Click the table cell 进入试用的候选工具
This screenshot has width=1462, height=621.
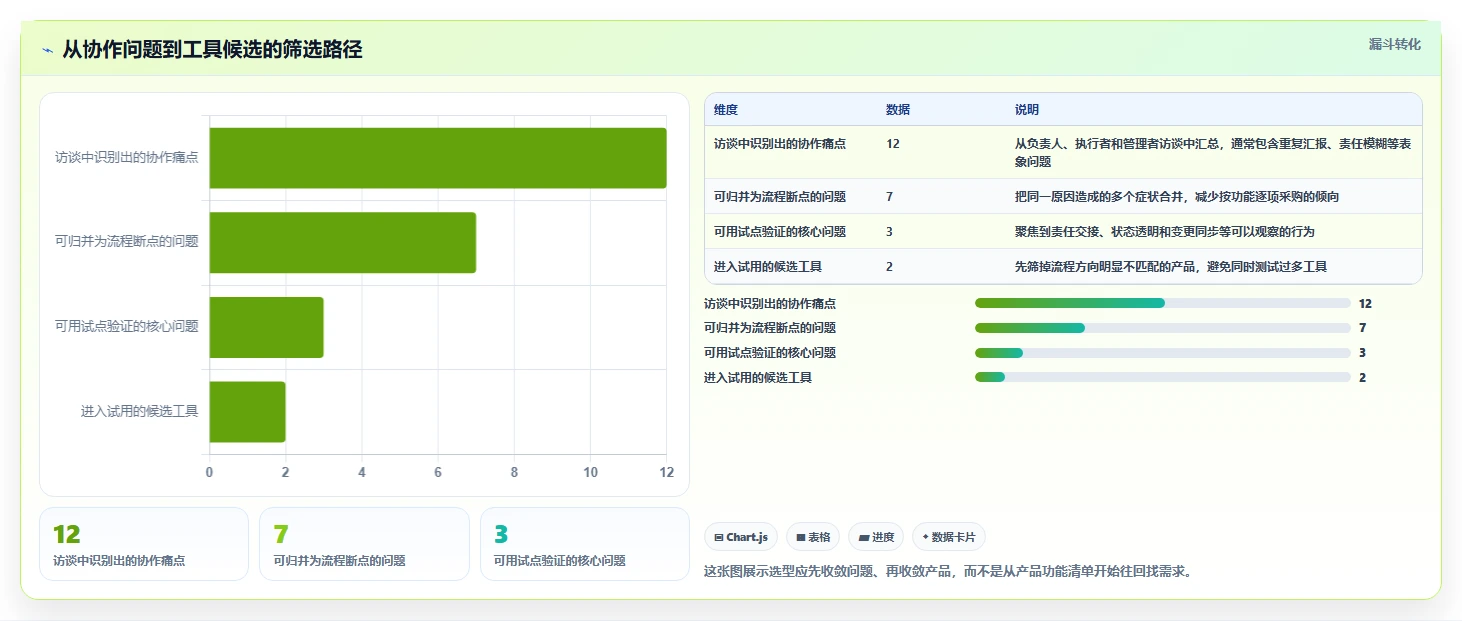pos(768,267)
